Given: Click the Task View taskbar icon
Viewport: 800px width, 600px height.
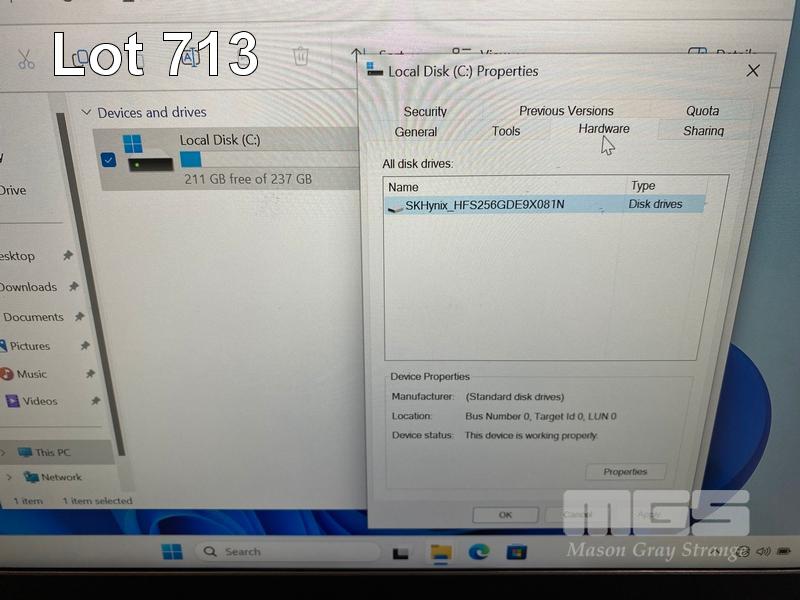Looking at the screenshot, I should coord(401,553).
